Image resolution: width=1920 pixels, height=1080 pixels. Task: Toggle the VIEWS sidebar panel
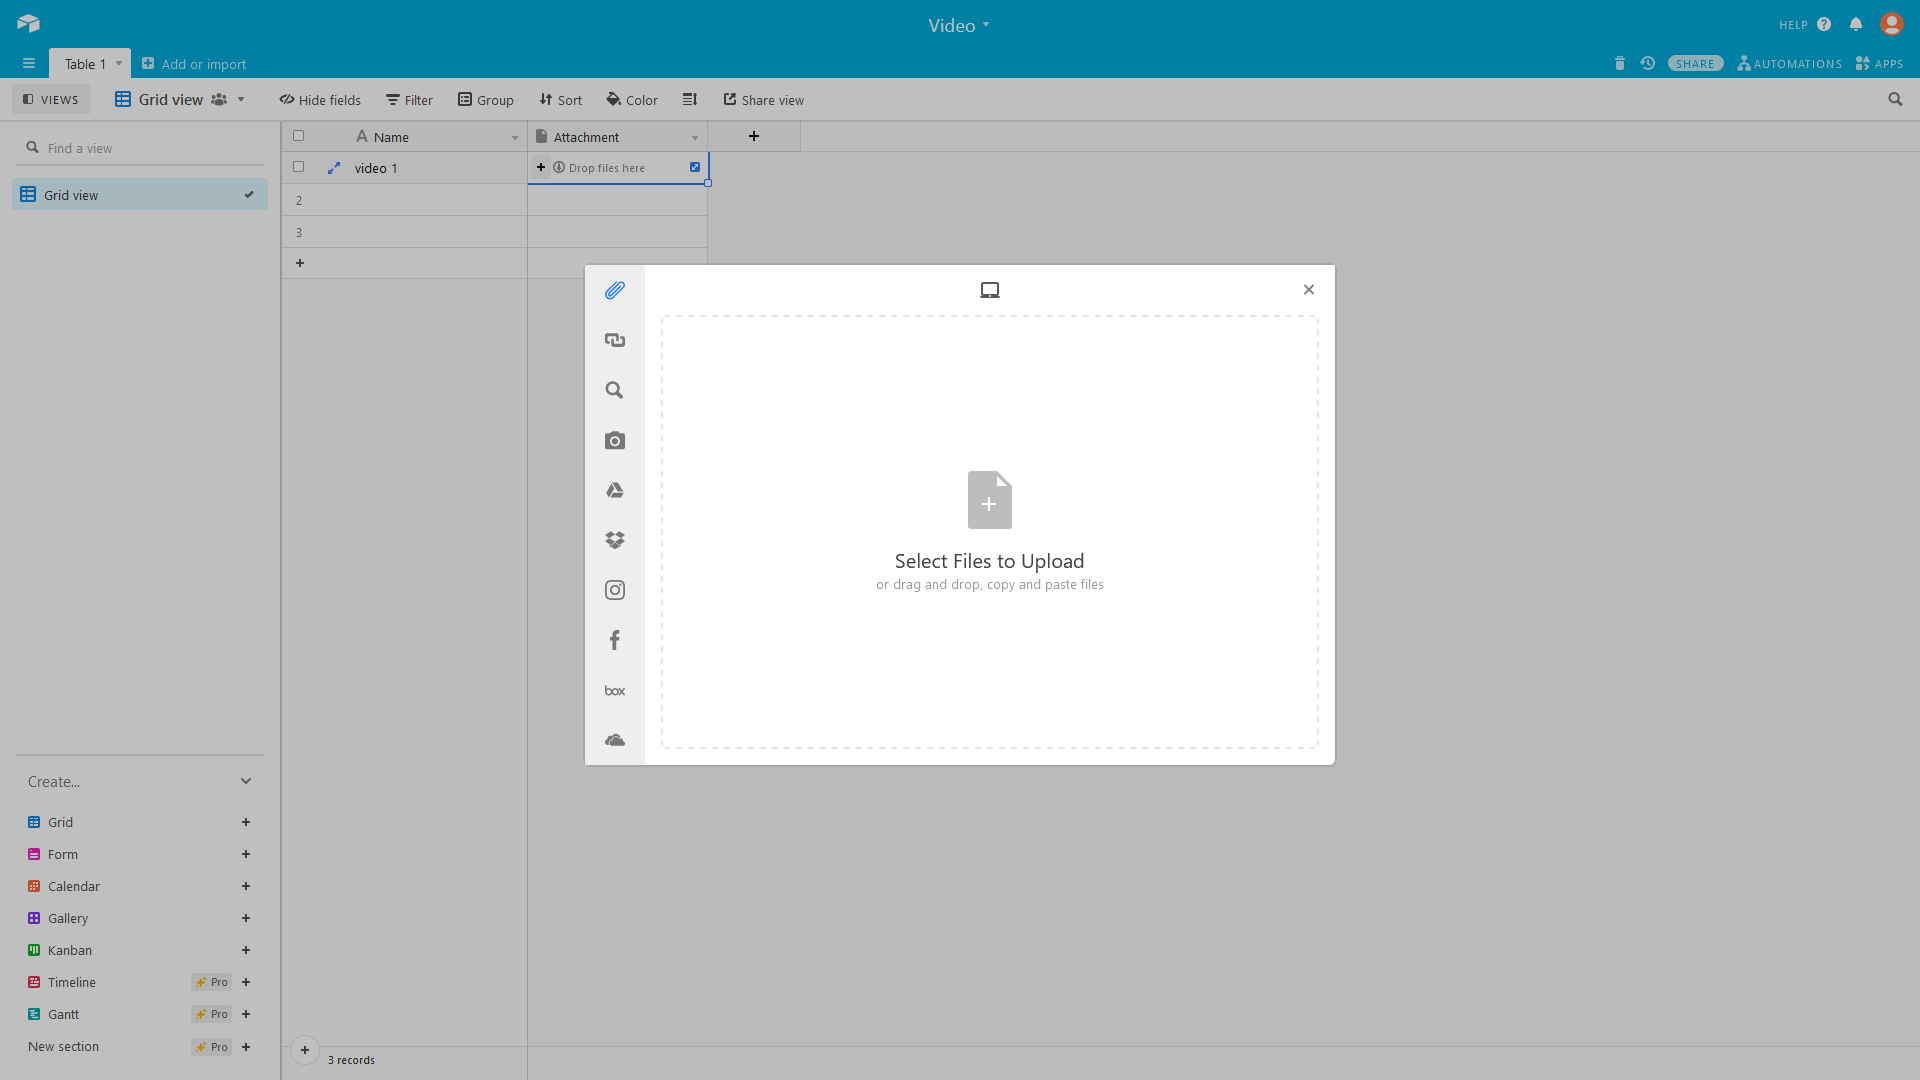tap(51, 99)
